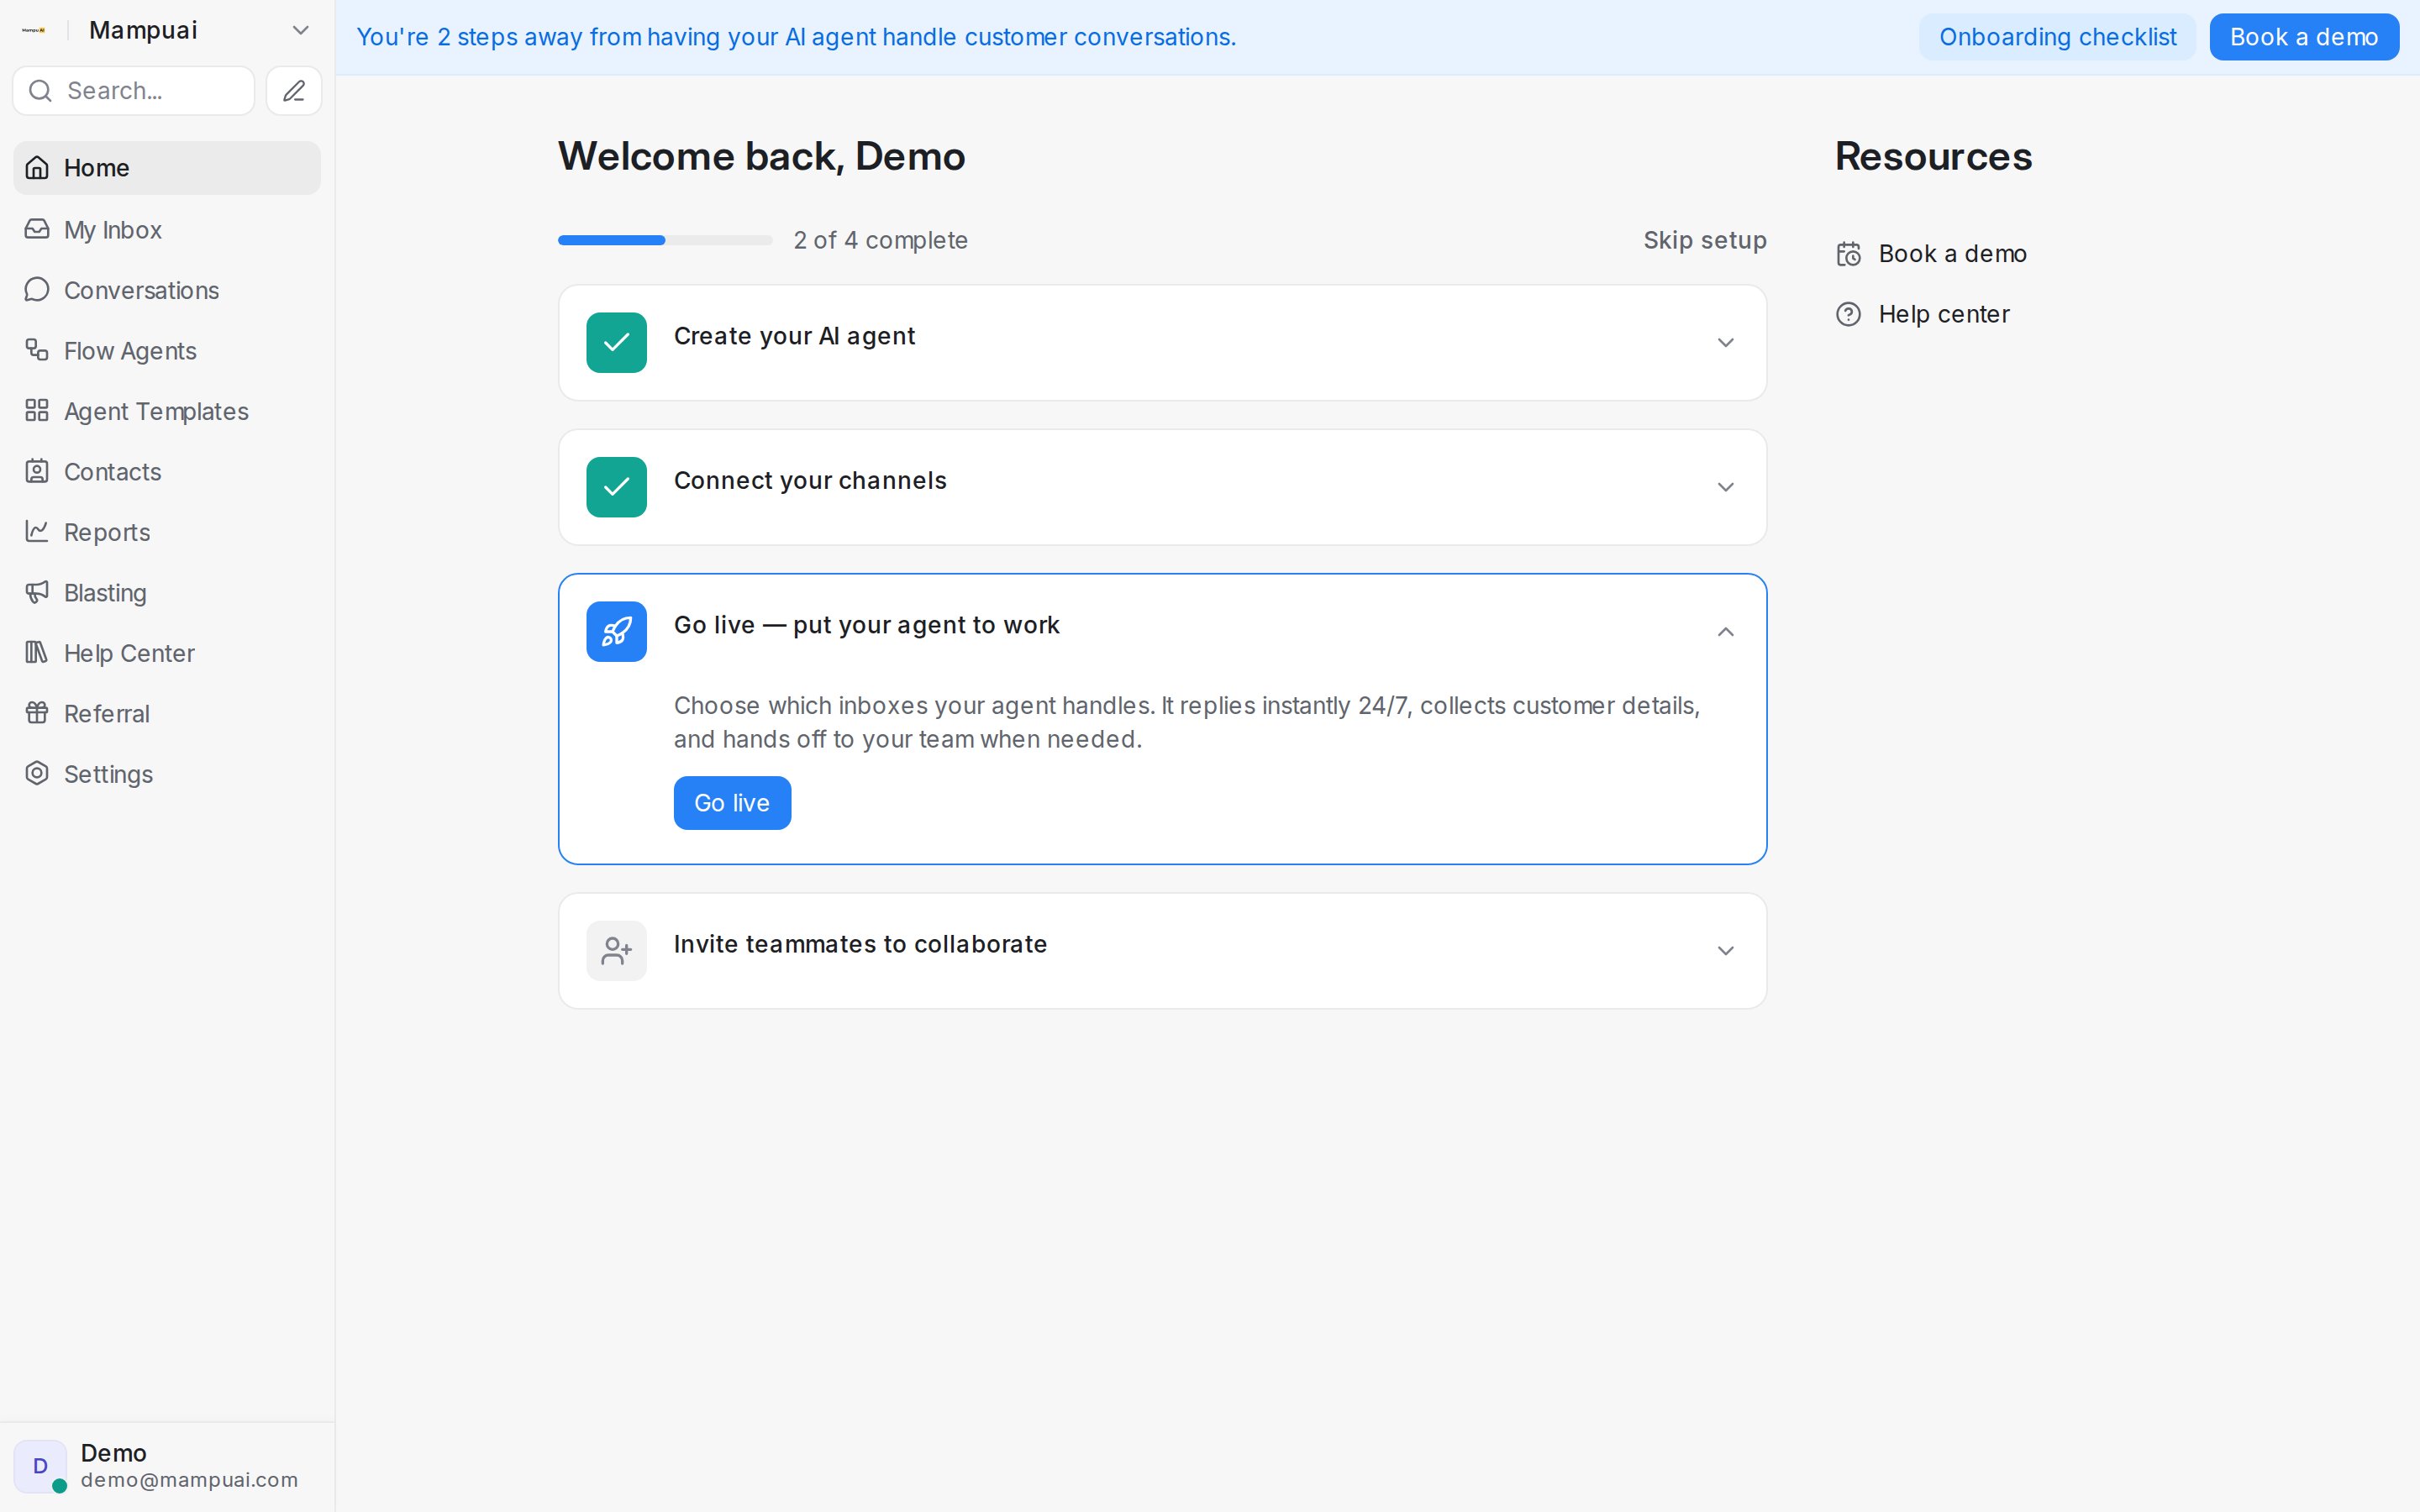Click the Settings gear icon
Screen dimensions: 2420x1512
click(37, 774)
